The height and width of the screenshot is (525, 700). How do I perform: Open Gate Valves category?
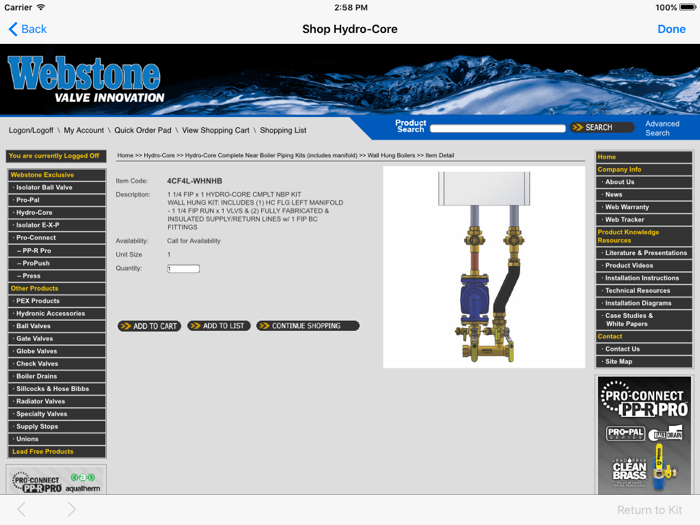57,338
